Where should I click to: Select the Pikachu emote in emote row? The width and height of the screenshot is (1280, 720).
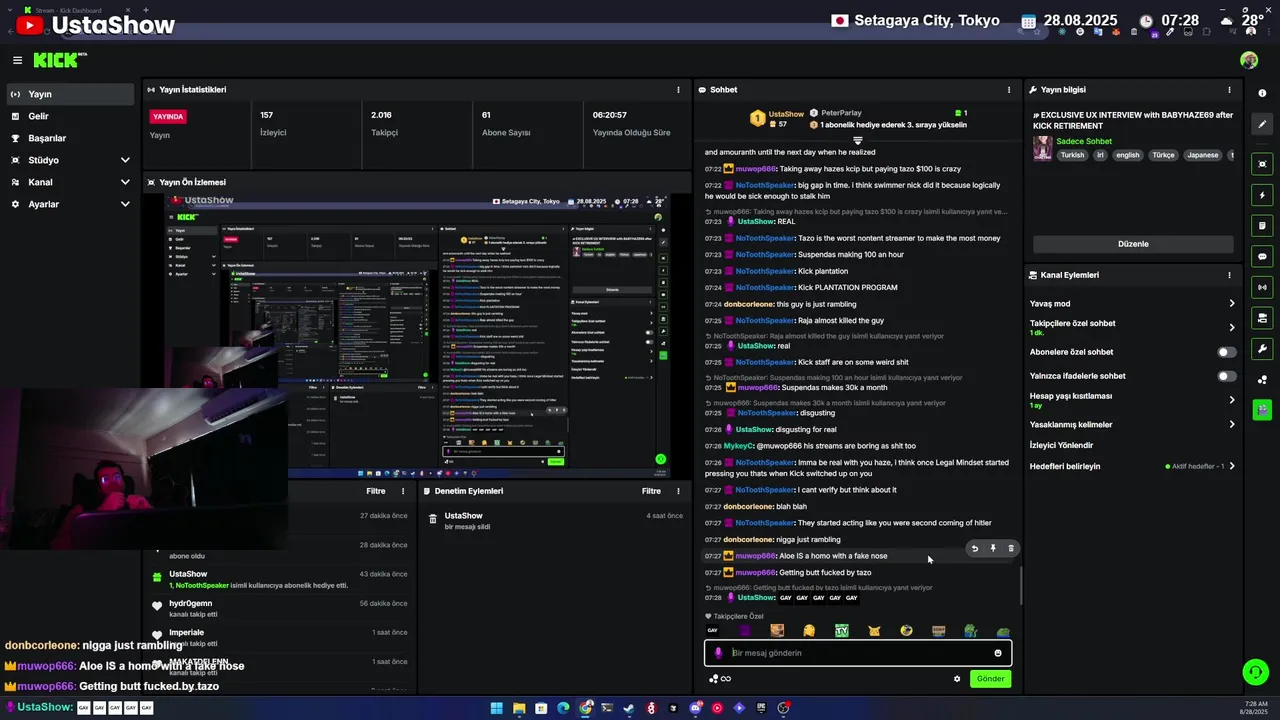[x=874, y=631]
